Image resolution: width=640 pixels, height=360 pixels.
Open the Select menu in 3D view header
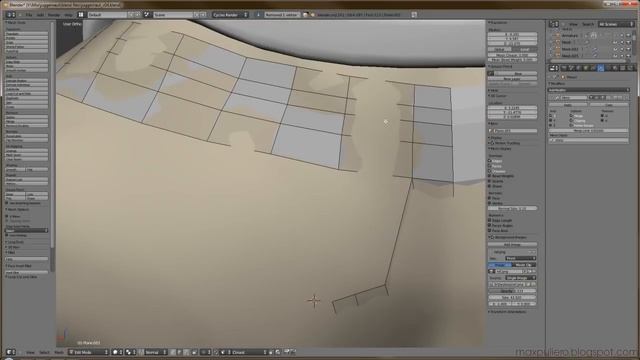click(44, 352)
